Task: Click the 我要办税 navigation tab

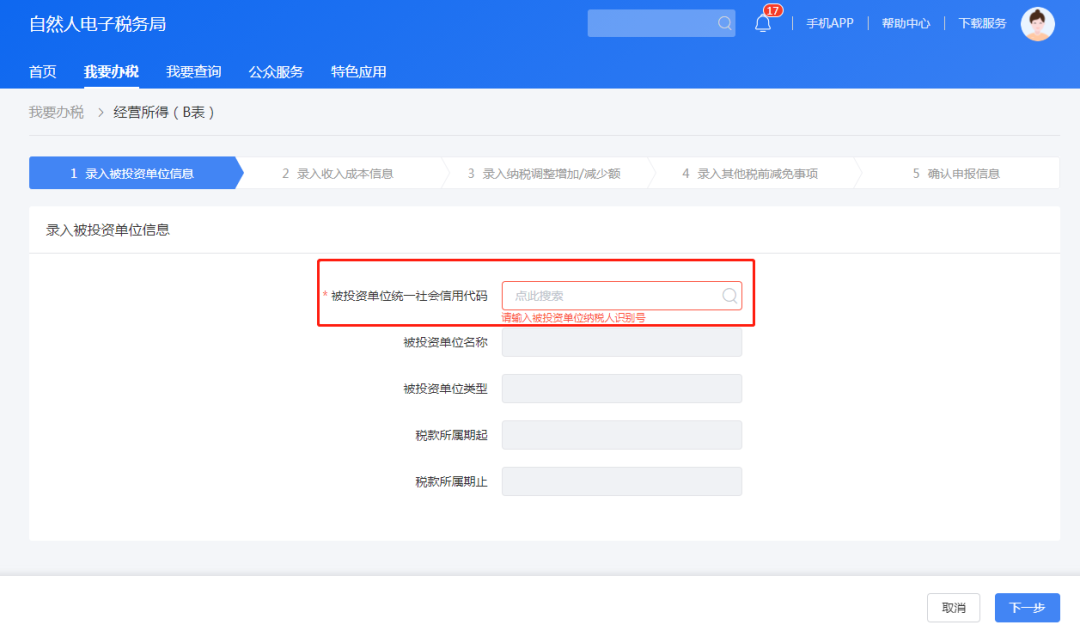Action: (x=111, y=72)
